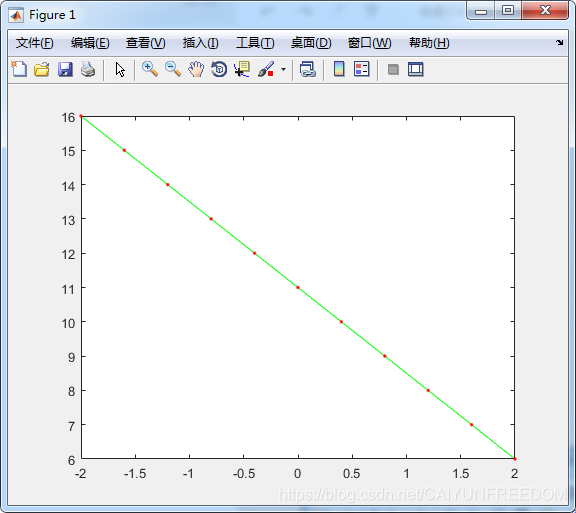Close the Figure 1 window

[x=545, y=11]
